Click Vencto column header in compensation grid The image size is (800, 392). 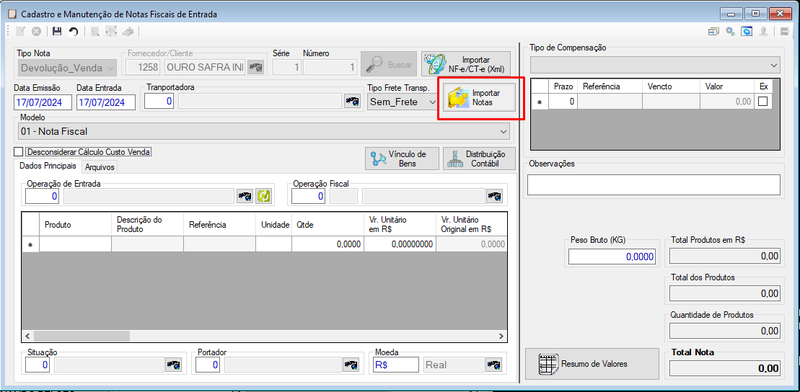pos(671,87)
